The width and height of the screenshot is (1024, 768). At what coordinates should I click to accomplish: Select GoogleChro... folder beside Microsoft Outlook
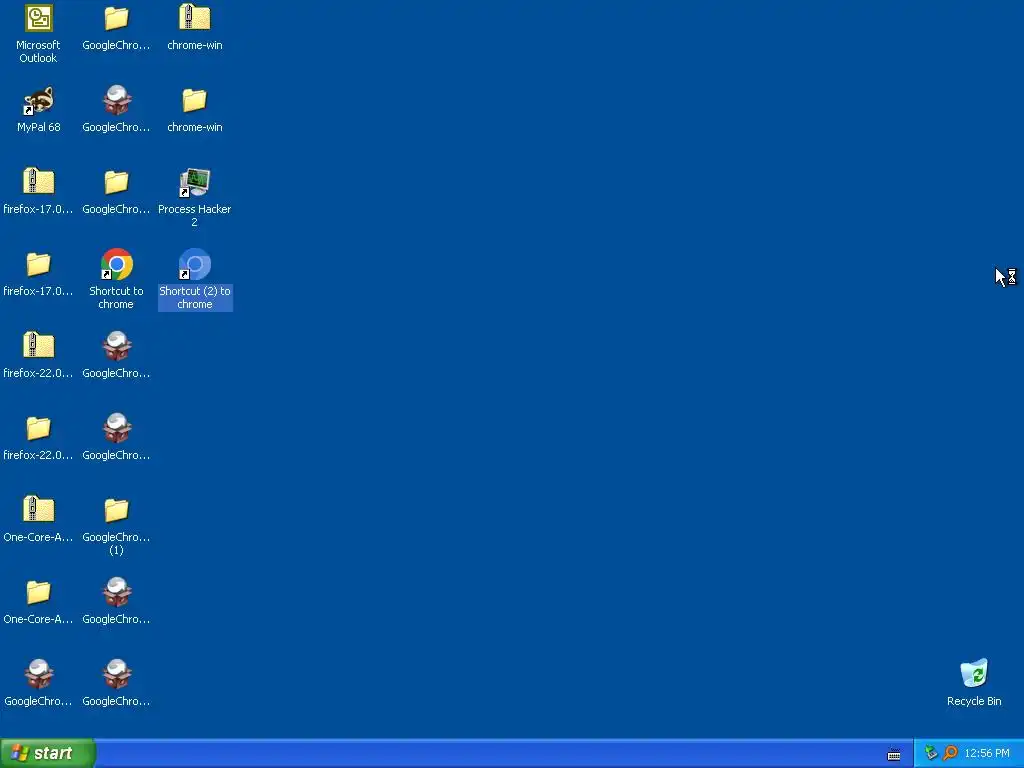[x=116, y=19]
